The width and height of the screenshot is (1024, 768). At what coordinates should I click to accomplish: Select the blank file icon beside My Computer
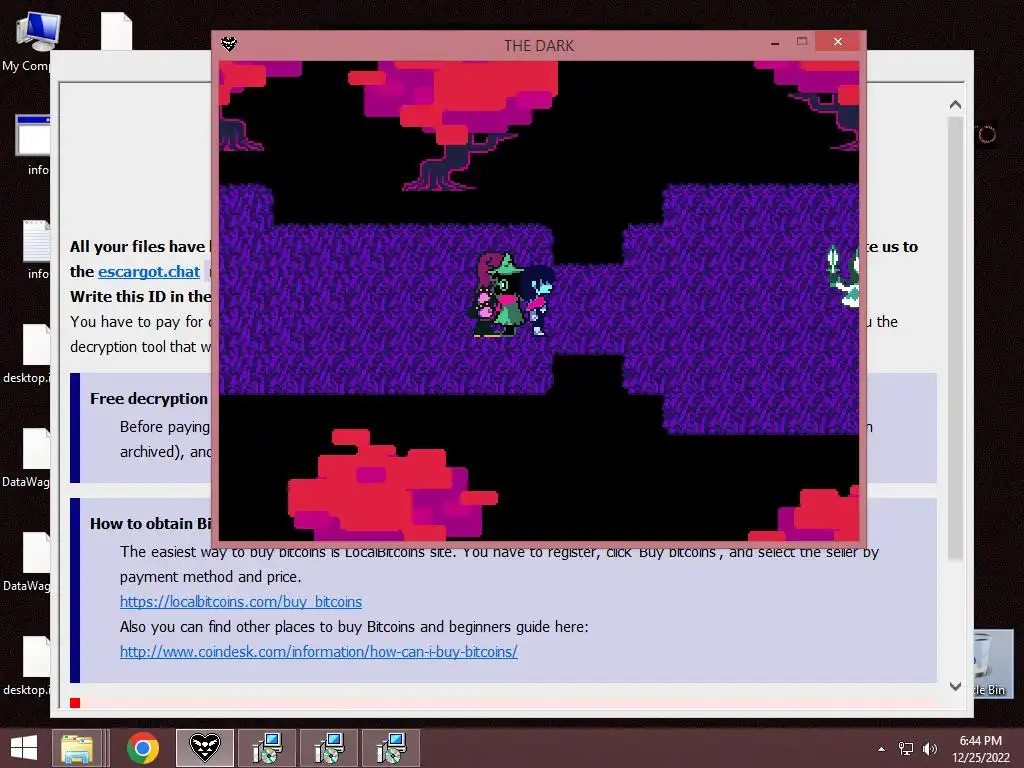(x=117, y=31)
